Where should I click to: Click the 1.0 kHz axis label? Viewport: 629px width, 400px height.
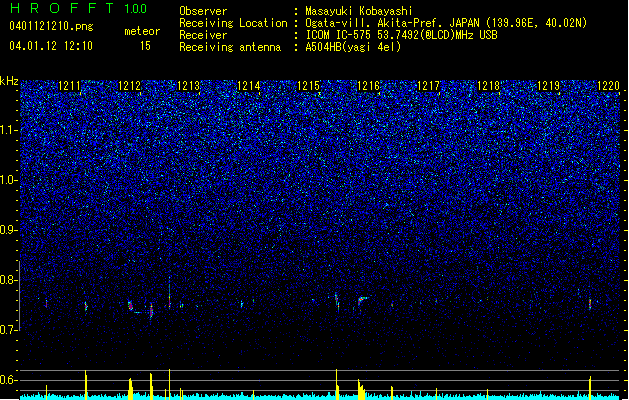click(9, 180)
